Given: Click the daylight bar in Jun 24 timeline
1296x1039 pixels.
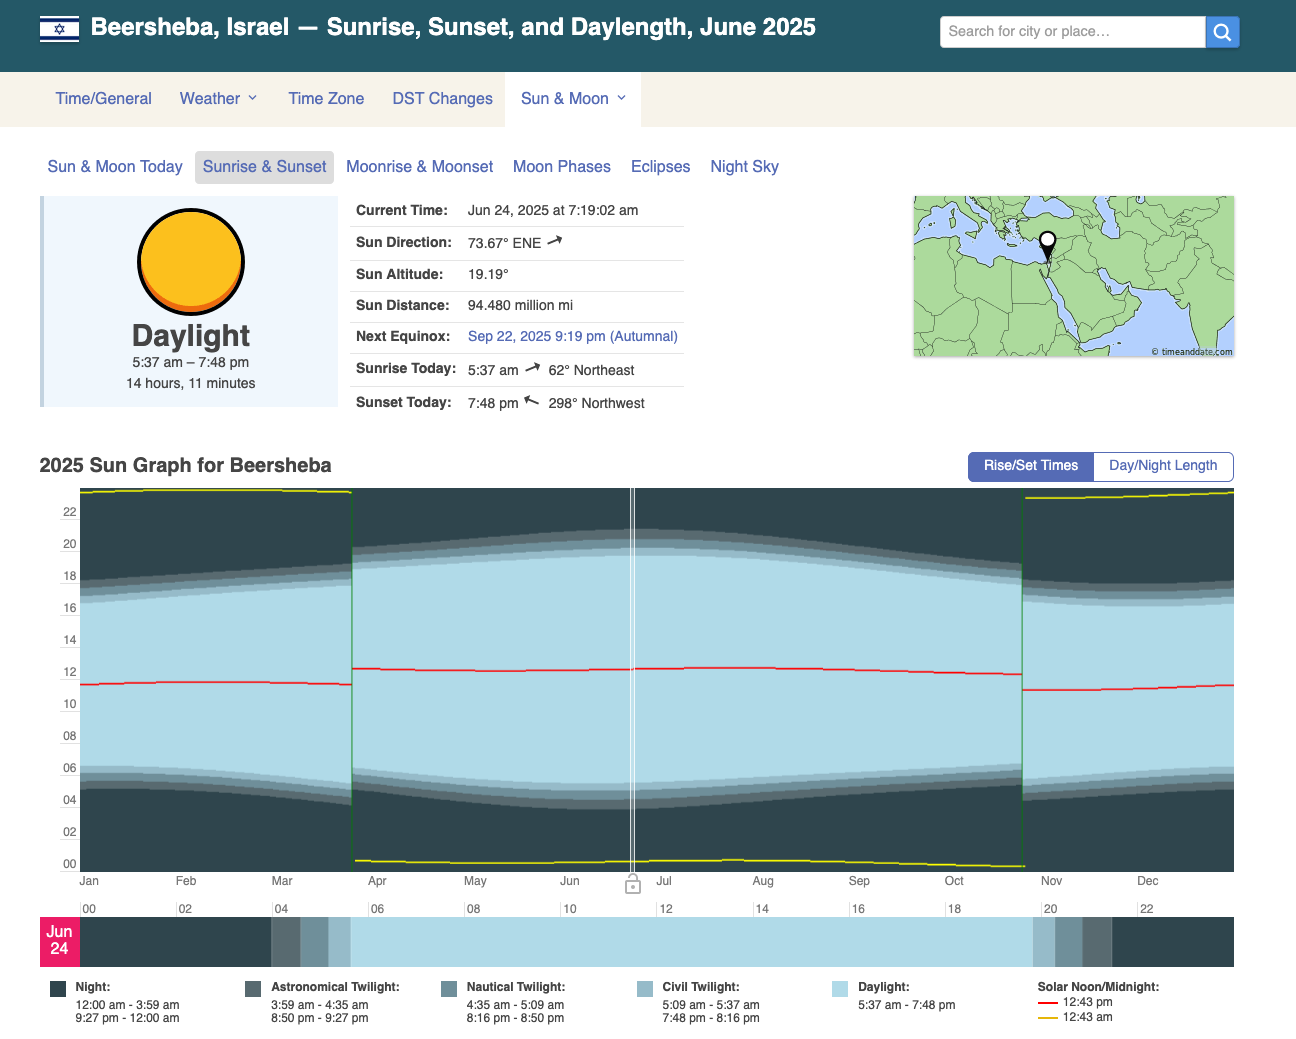Looking at the screenshot, I should click(x=691, y=942).
